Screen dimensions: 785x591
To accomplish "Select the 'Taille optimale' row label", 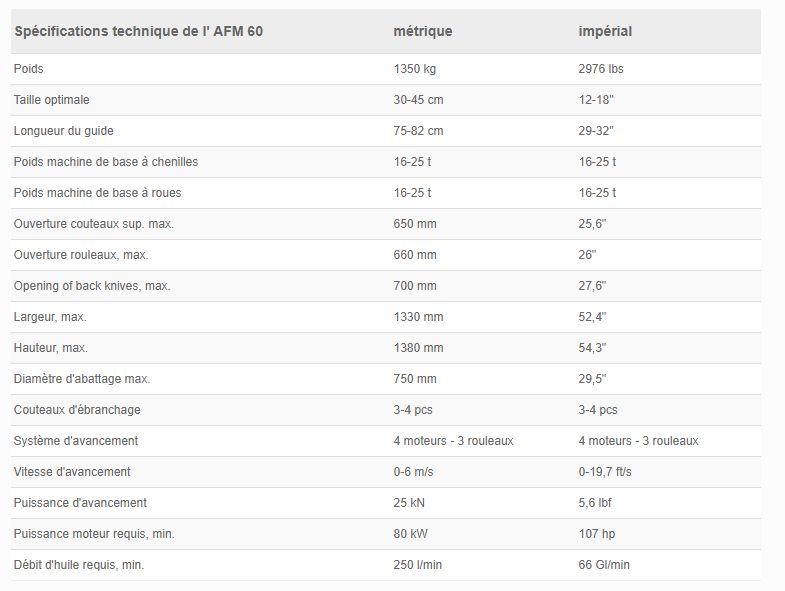I will click(x=52, y=100).
